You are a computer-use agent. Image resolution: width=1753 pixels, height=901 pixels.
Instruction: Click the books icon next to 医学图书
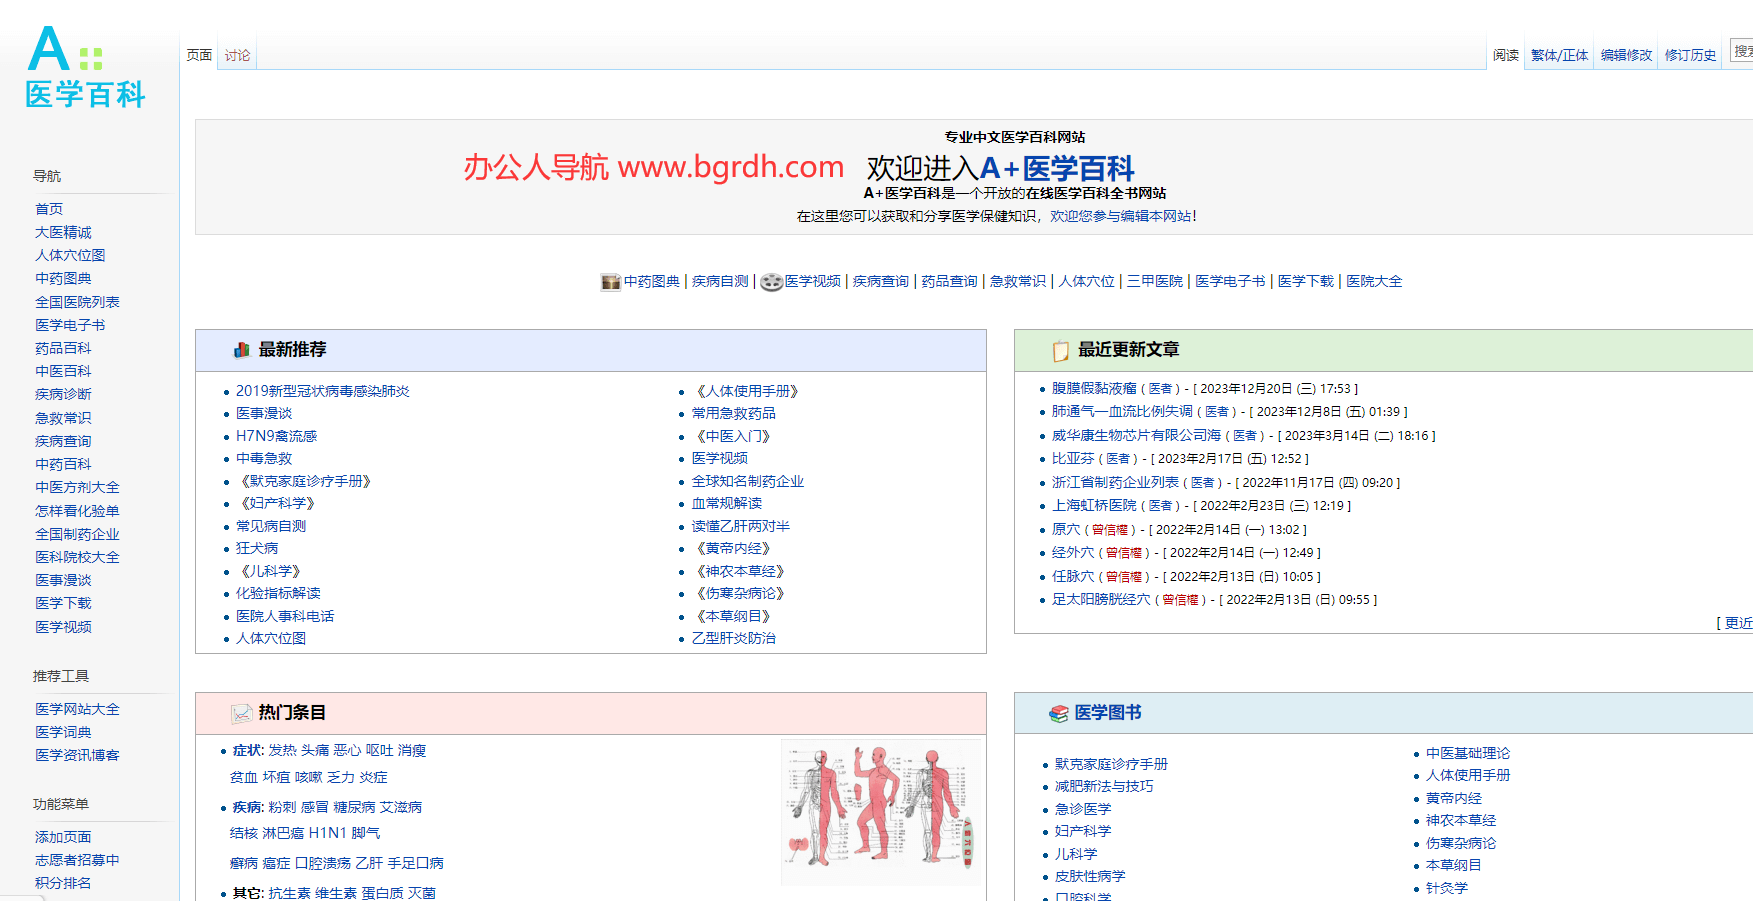pos(1059,712)
